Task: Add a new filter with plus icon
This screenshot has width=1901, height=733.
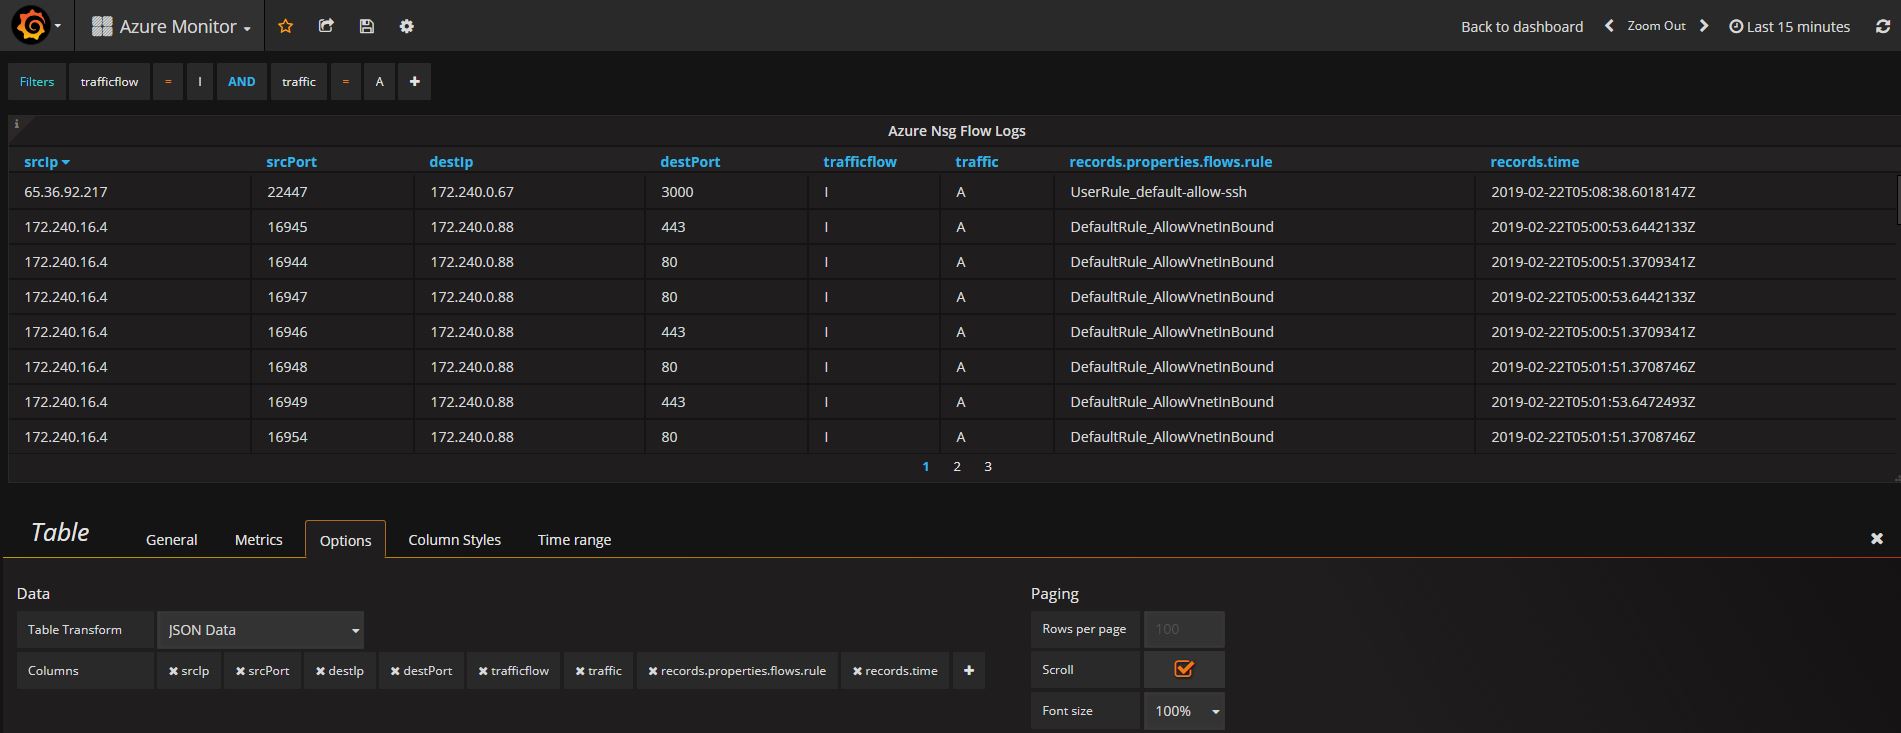Action: click(414, 82)
